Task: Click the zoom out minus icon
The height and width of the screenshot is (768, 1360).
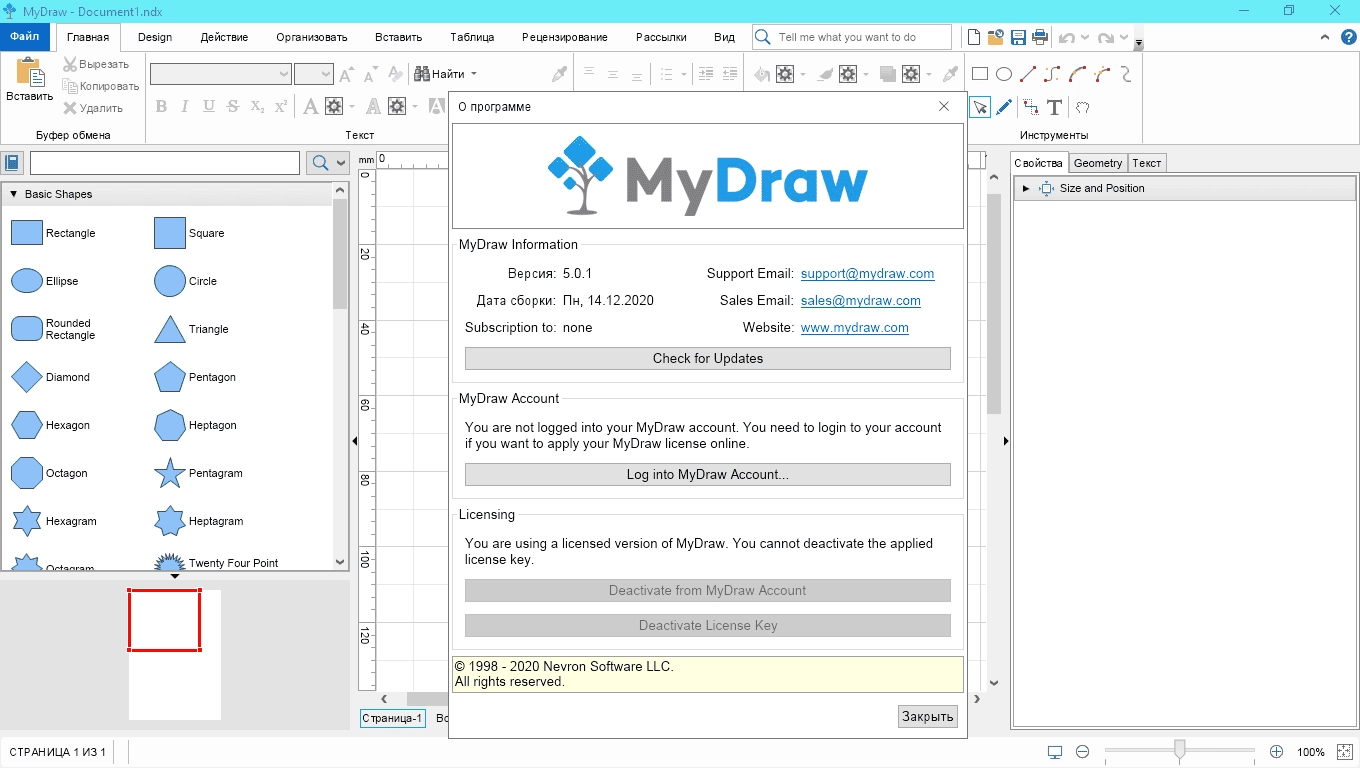Action: [x=1082, y=752]
